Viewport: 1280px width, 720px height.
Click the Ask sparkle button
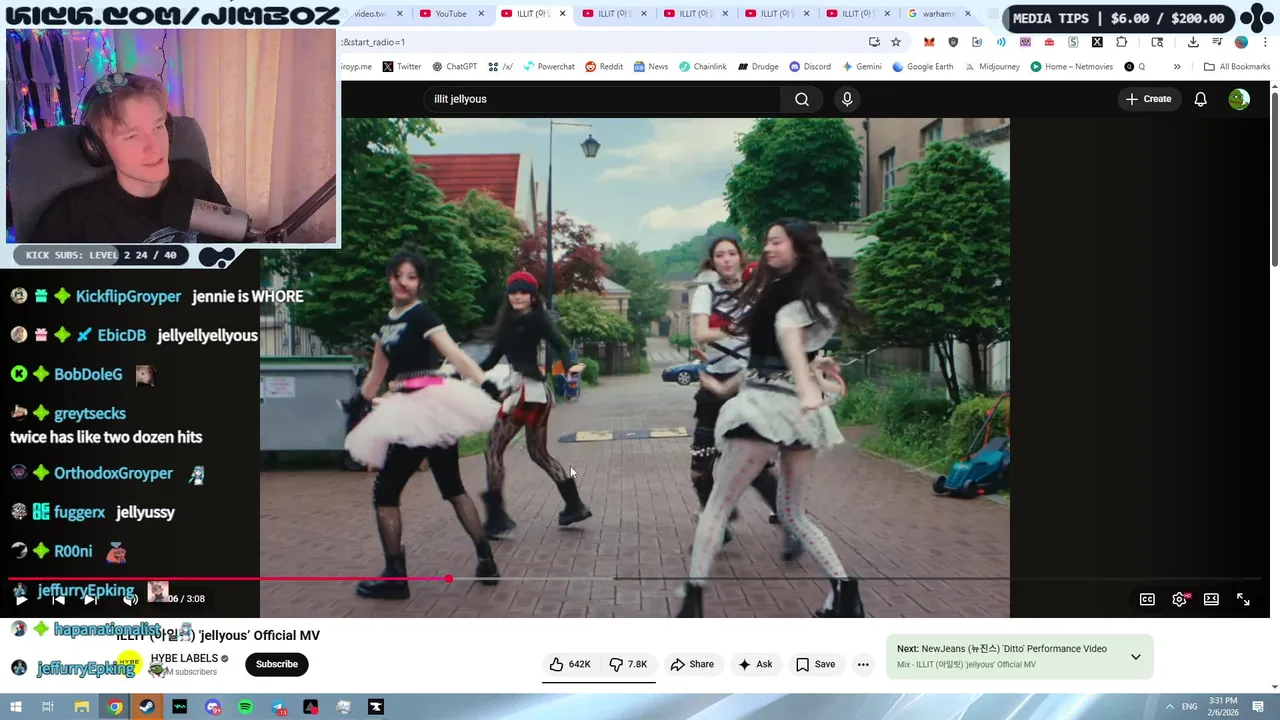(755, 664)
